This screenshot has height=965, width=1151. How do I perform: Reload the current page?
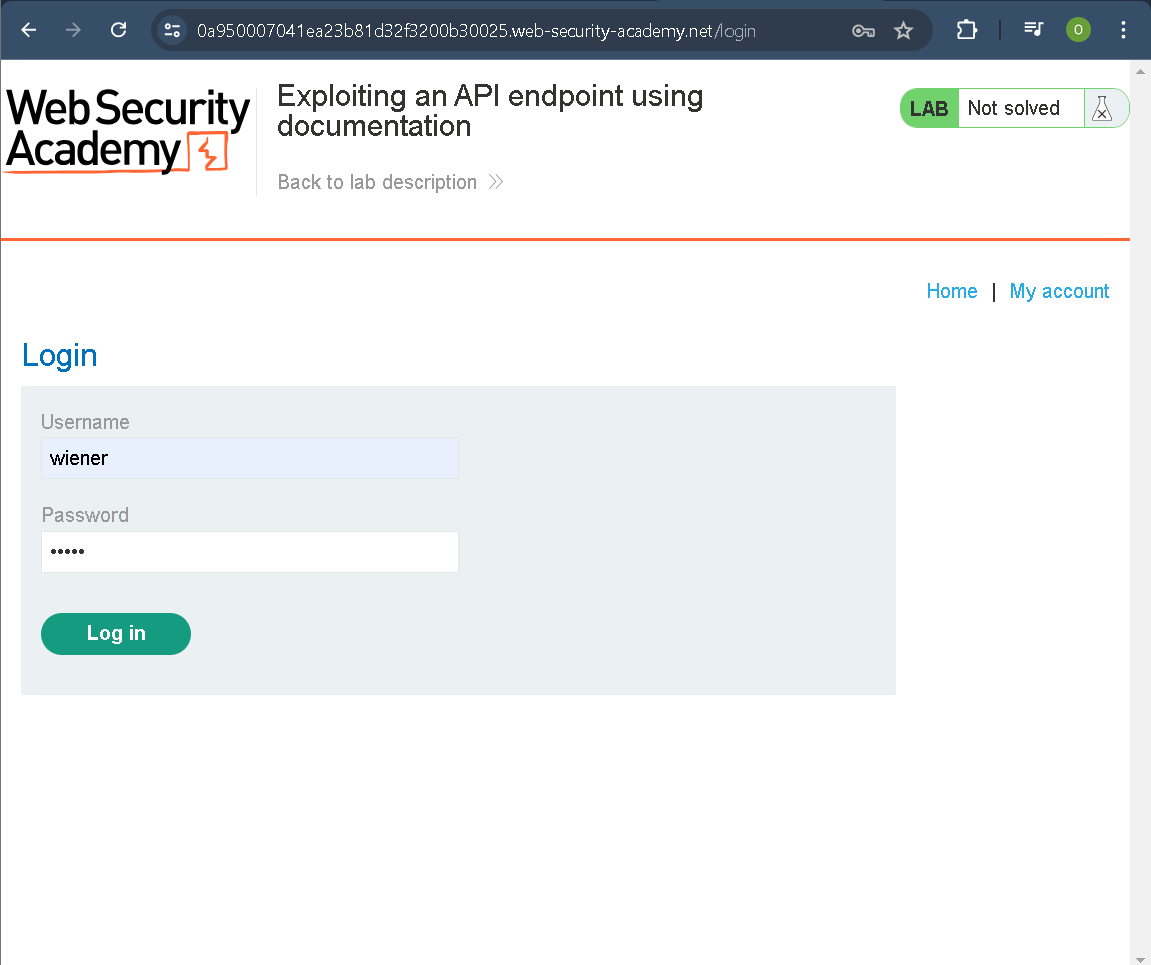(118, 30)
